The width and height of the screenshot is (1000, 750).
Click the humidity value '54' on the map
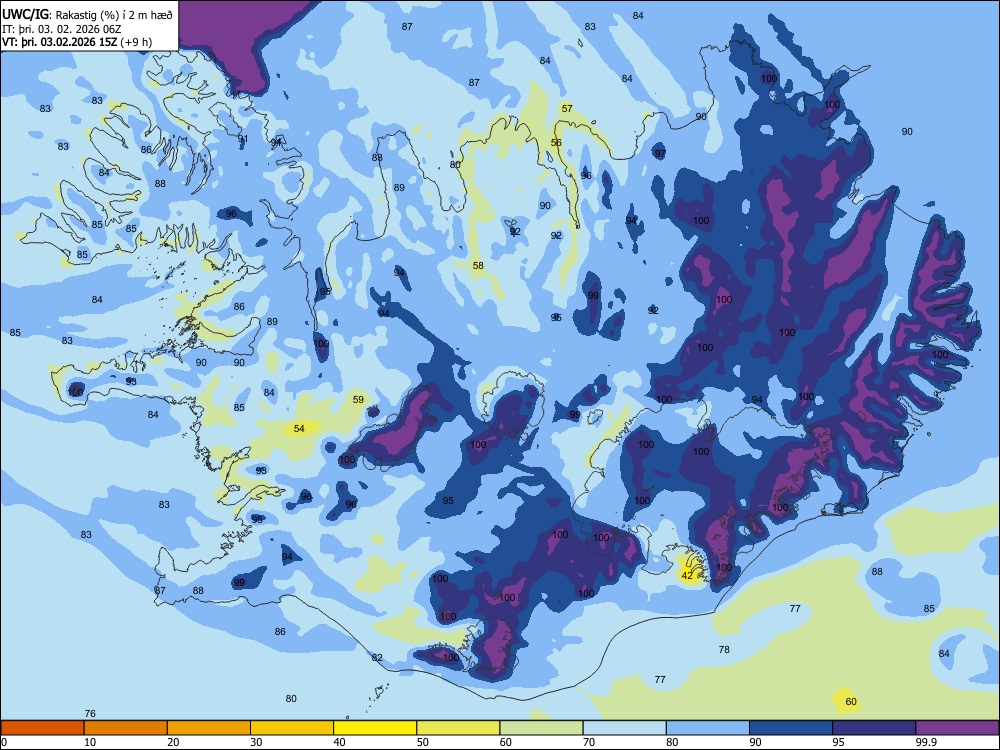point(299,429)
